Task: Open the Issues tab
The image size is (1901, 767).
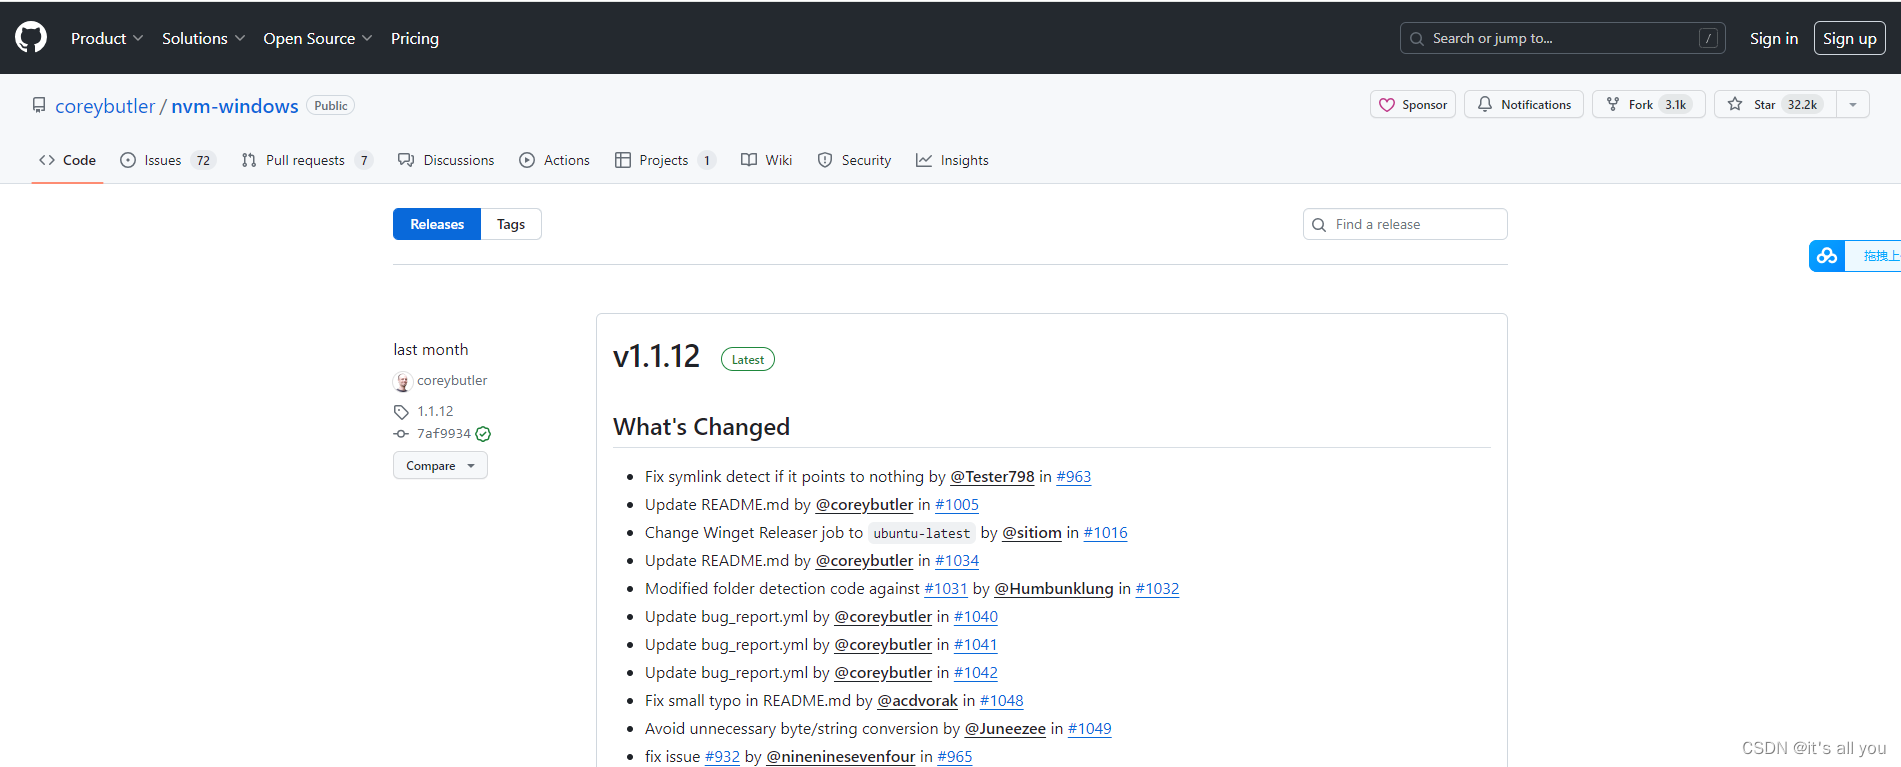Action: point(168,160)
